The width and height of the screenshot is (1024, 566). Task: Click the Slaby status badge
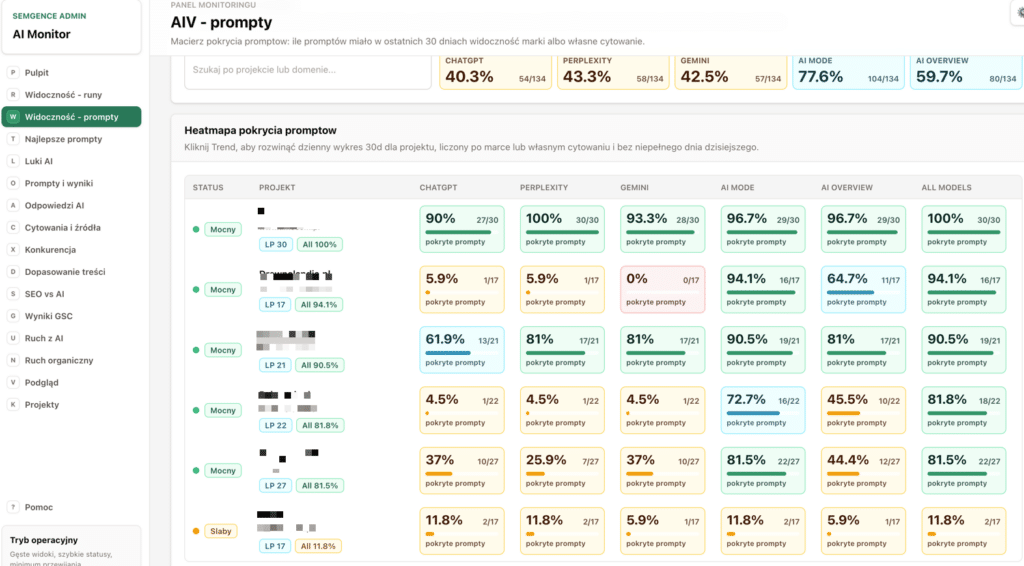(x=221, y=531)
